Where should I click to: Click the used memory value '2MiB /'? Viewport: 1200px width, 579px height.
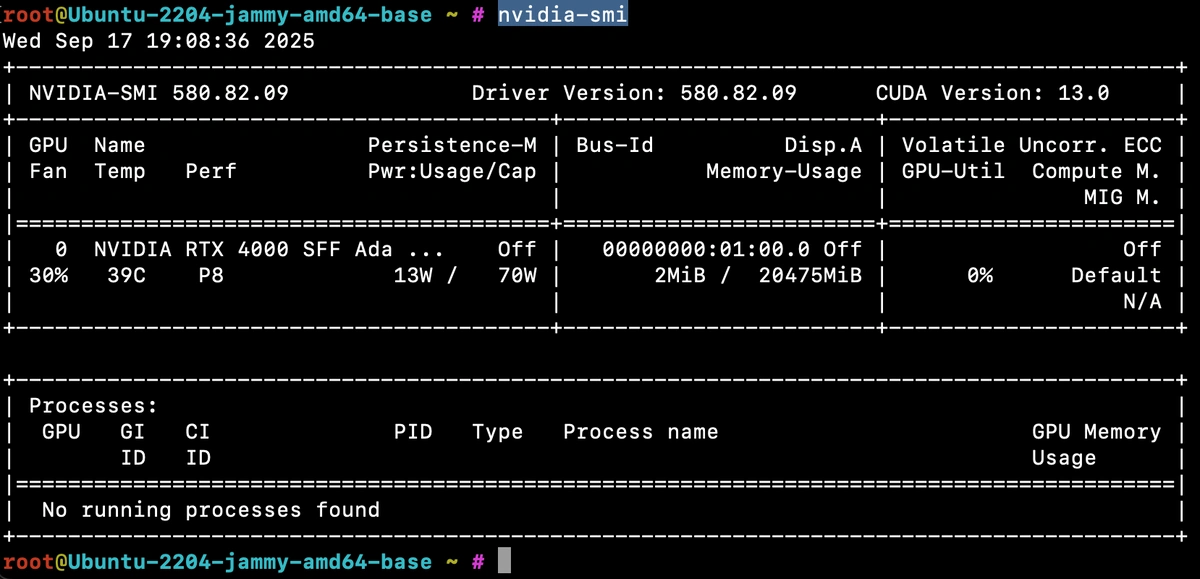click(693, 275)
